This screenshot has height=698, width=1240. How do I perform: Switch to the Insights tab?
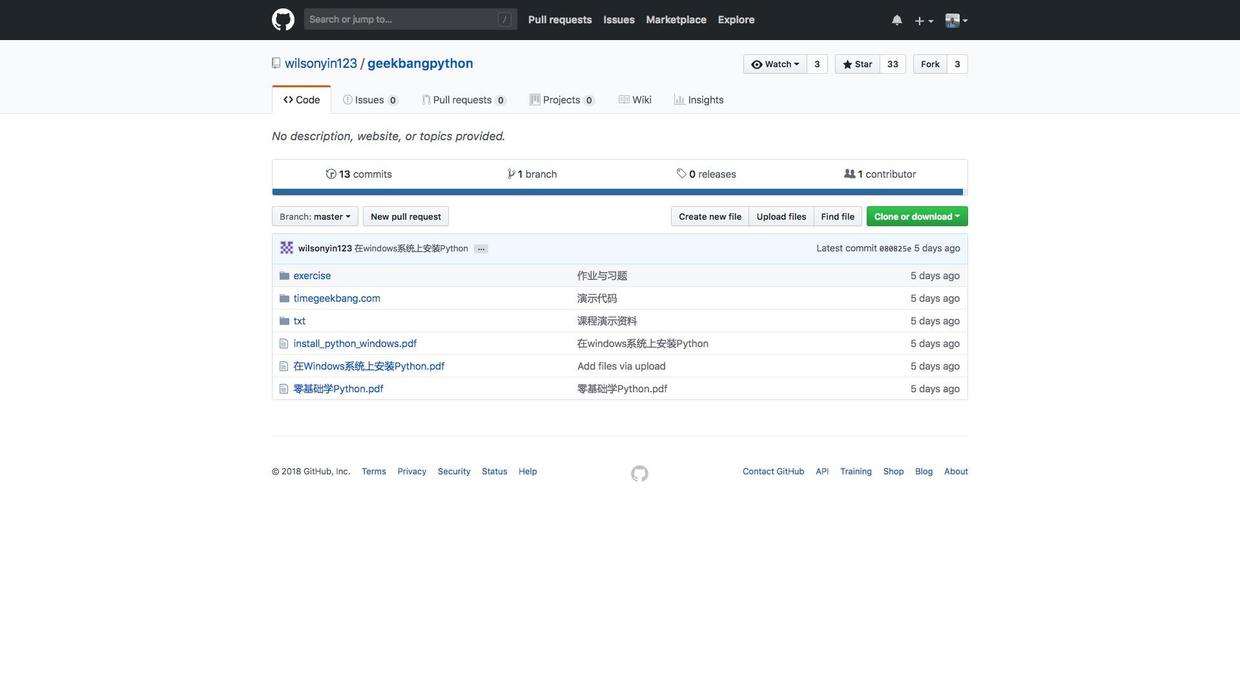tap(699, 100)
